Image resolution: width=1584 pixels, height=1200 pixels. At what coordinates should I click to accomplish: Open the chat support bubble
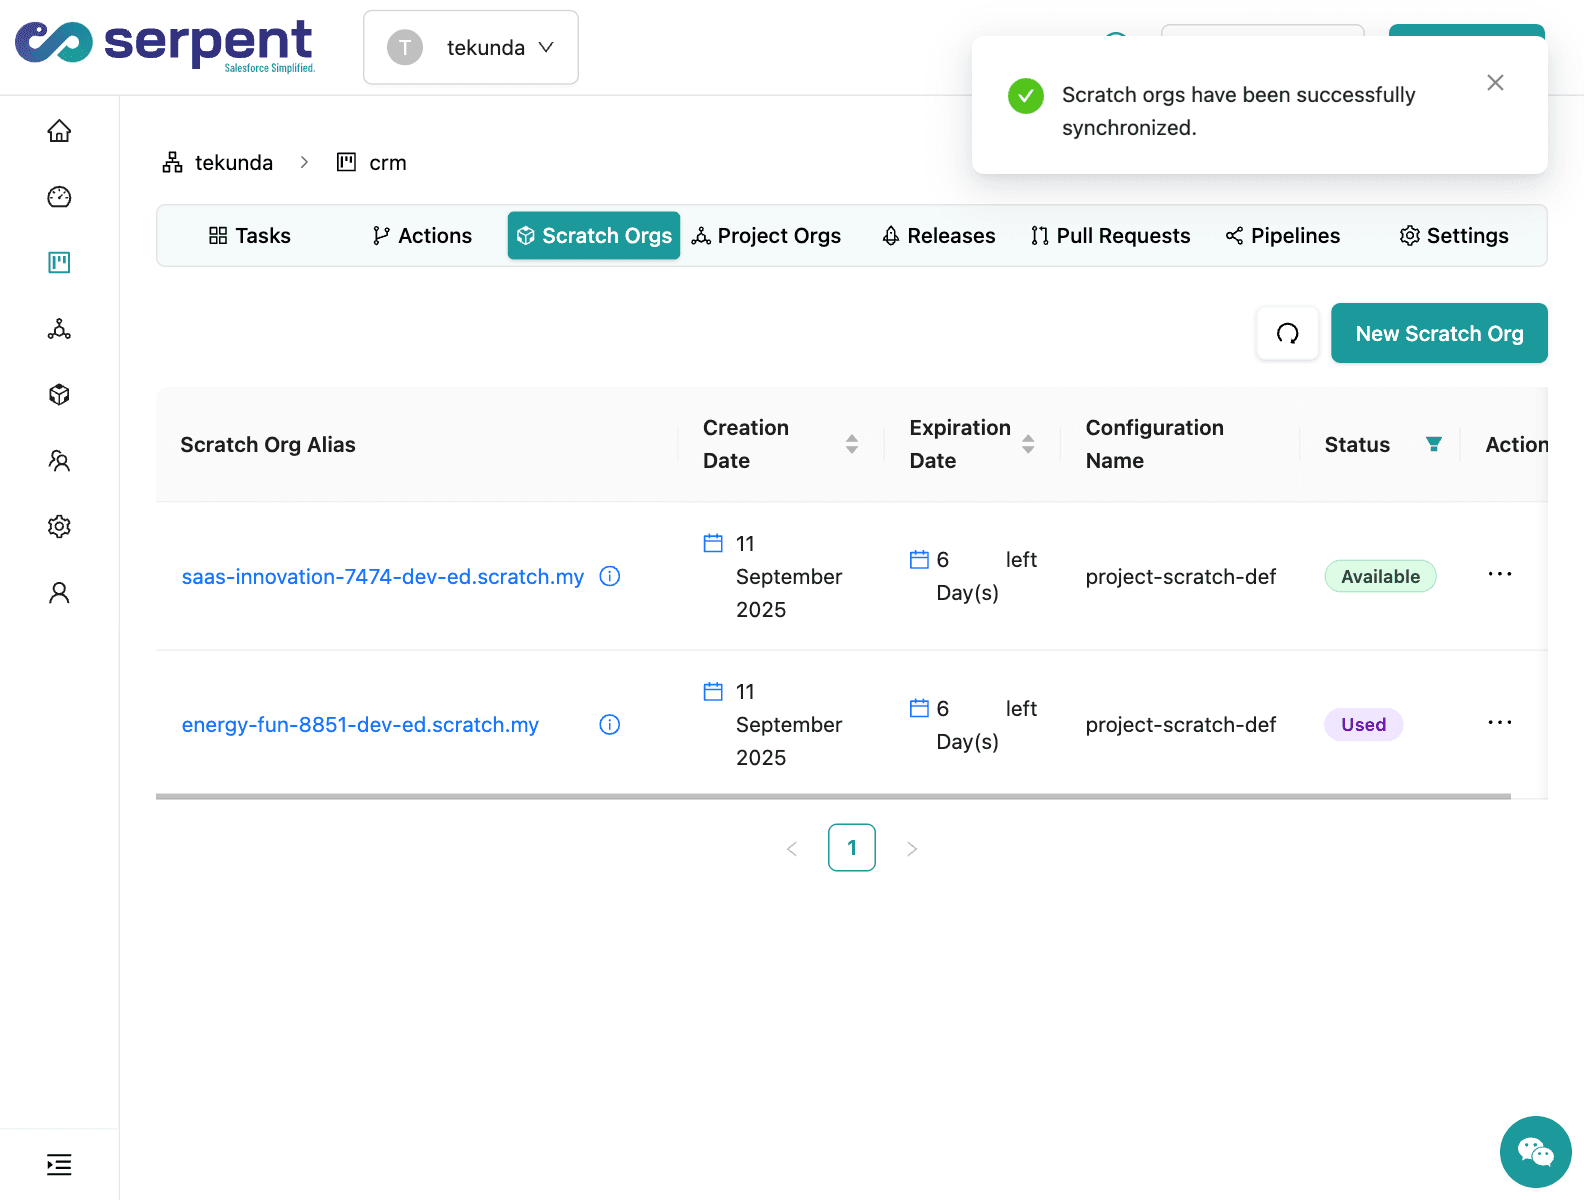[x=1535, y=1152]
